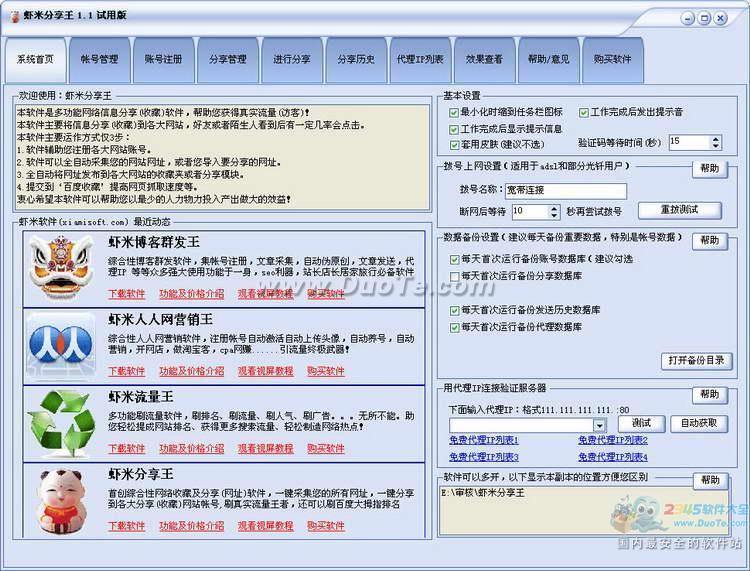Click the doll icon of 虾米分享王

click(x=62, y=501)
